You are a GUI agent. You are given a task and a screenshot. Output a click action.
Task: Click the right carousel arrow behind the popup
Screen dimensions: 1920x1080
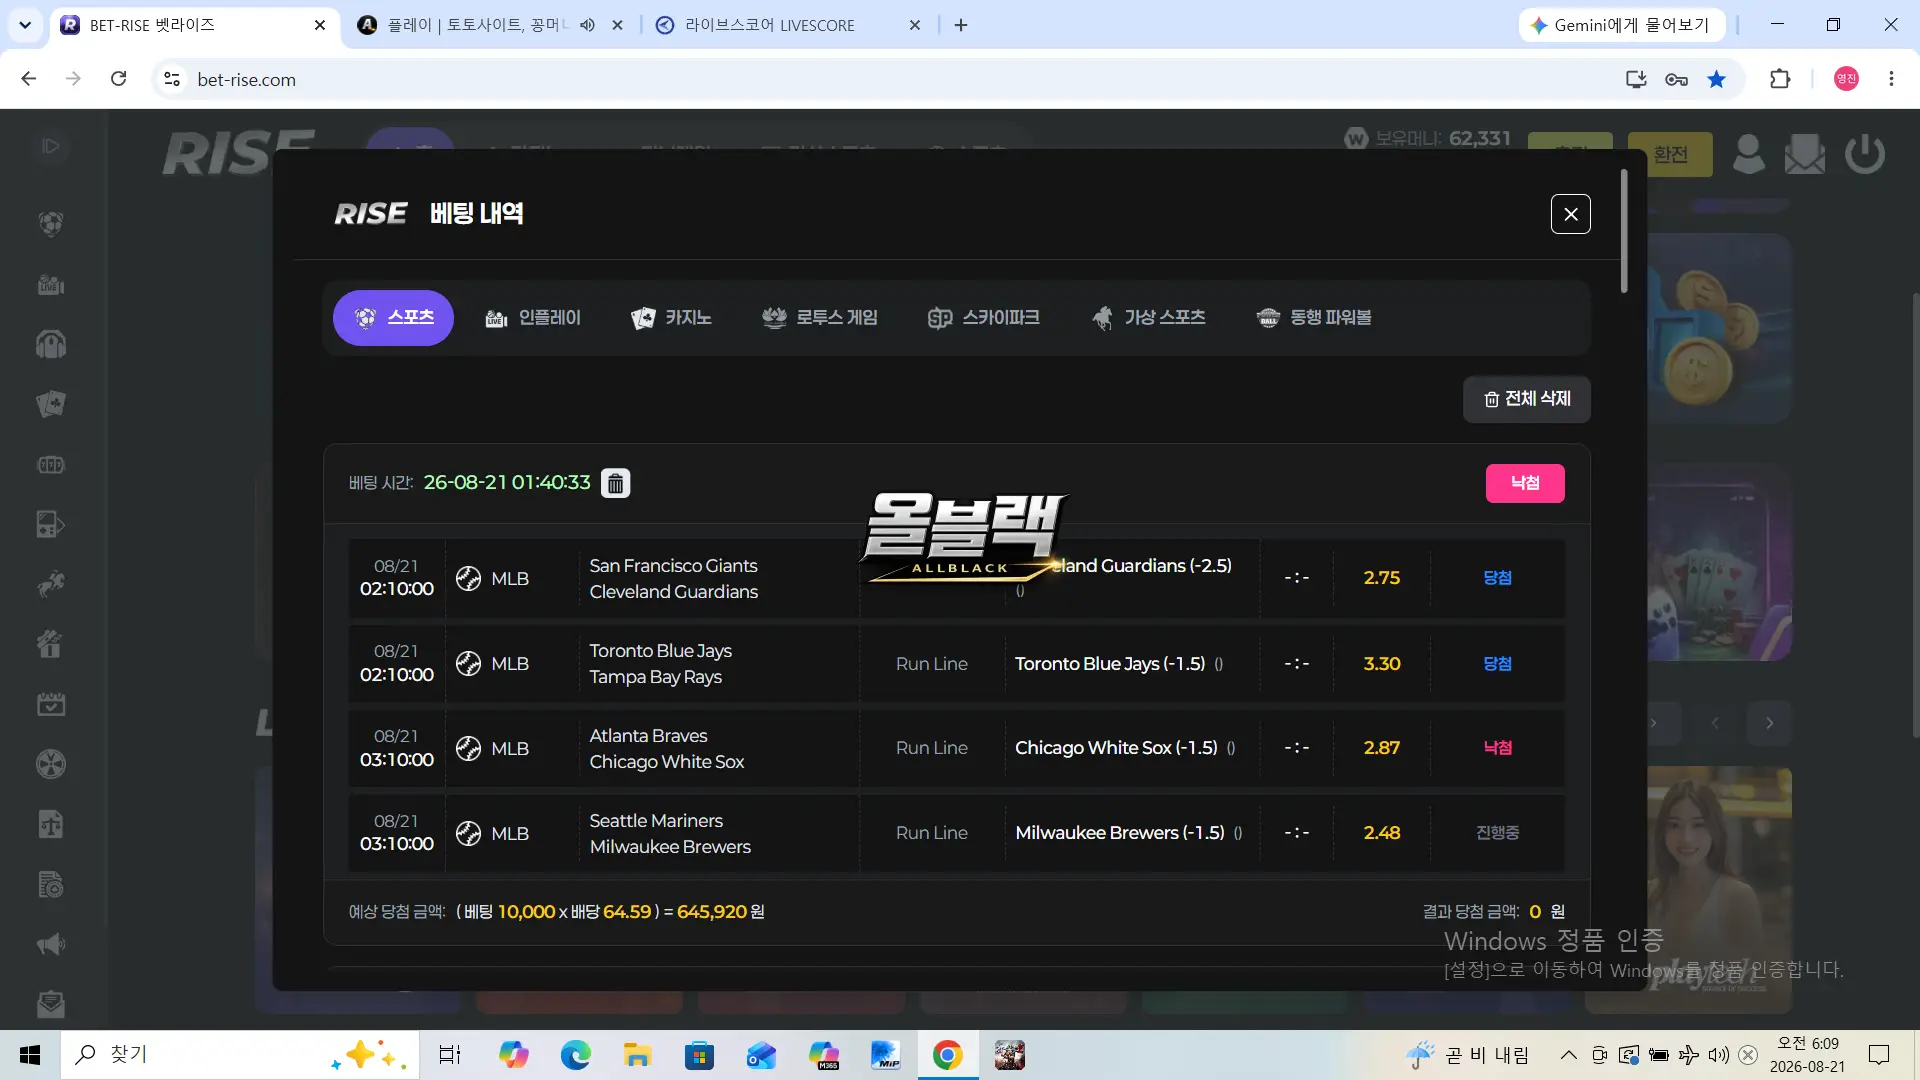click(1769, 723)
